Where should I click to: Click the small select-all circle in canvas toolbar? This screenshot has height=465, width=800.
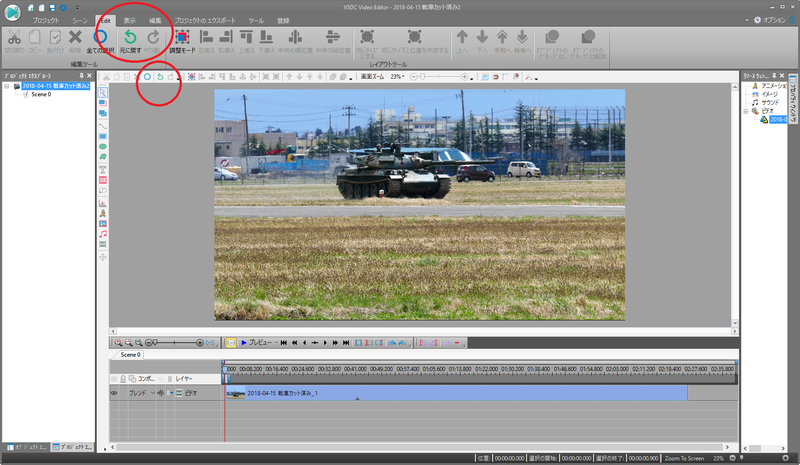point(147,77)
